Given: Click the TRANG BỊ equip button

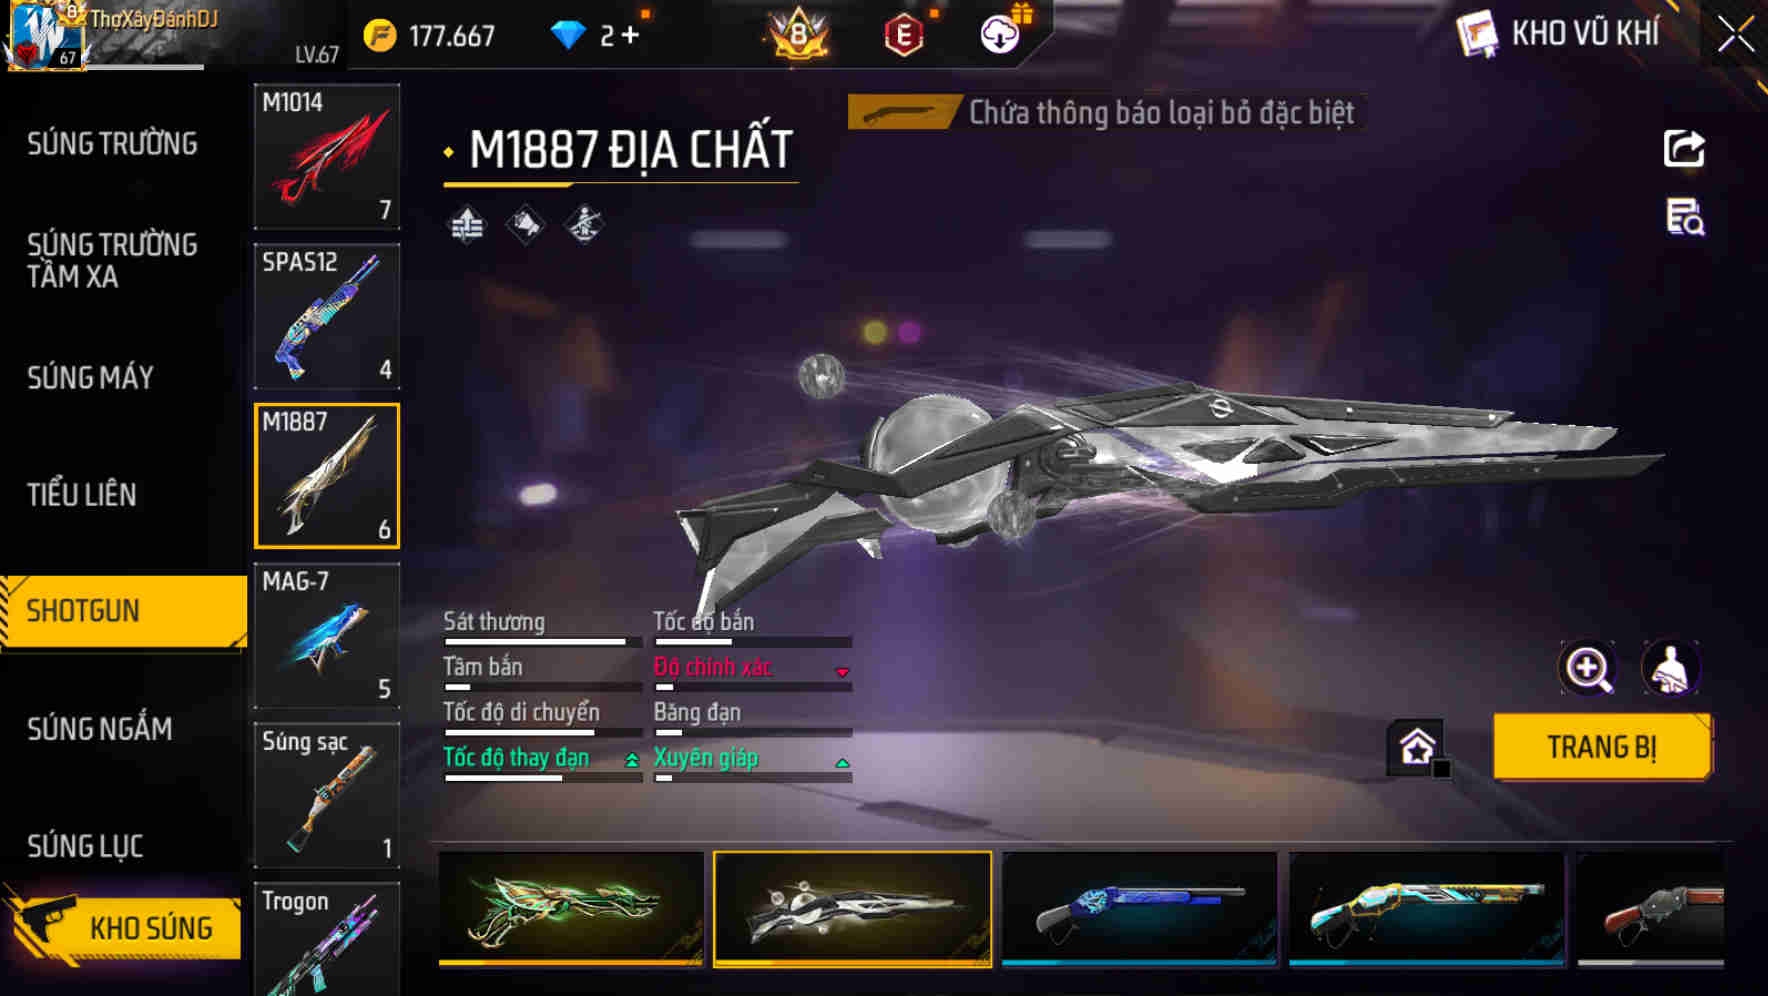Looking at the screenshot, I should point(1602,747).
